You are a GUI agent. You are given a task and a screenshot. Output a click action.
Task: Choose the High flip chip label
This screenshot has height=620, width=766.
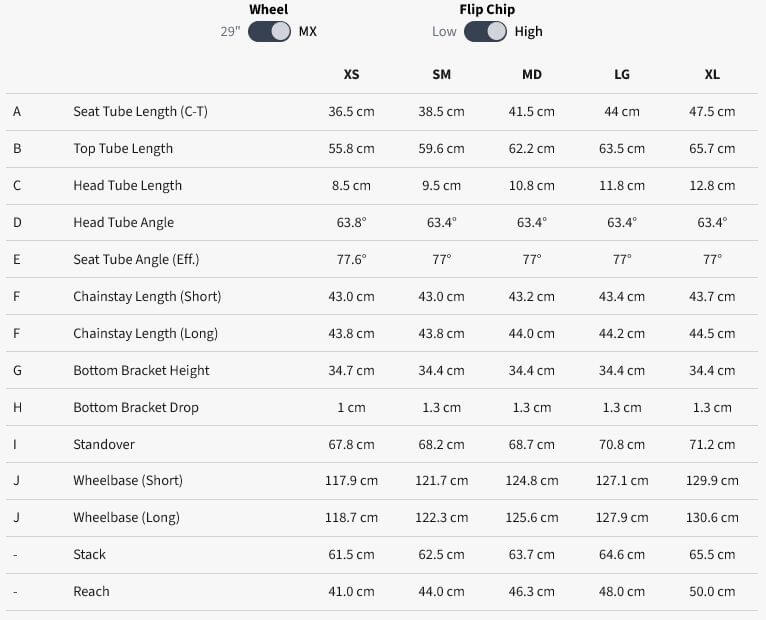point(529,31)
